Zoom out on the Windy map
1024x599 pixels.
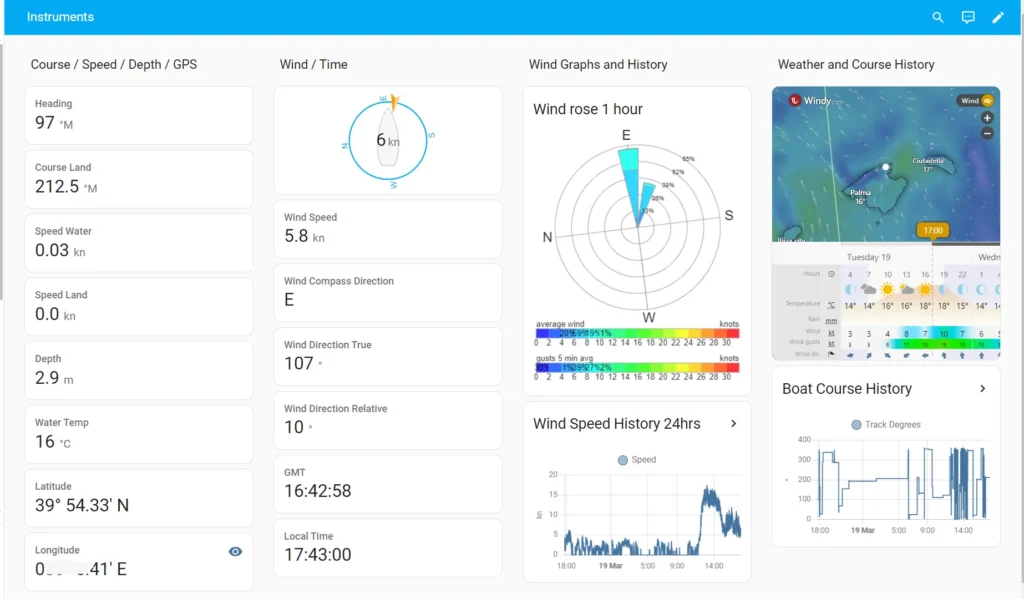(987, 133)
